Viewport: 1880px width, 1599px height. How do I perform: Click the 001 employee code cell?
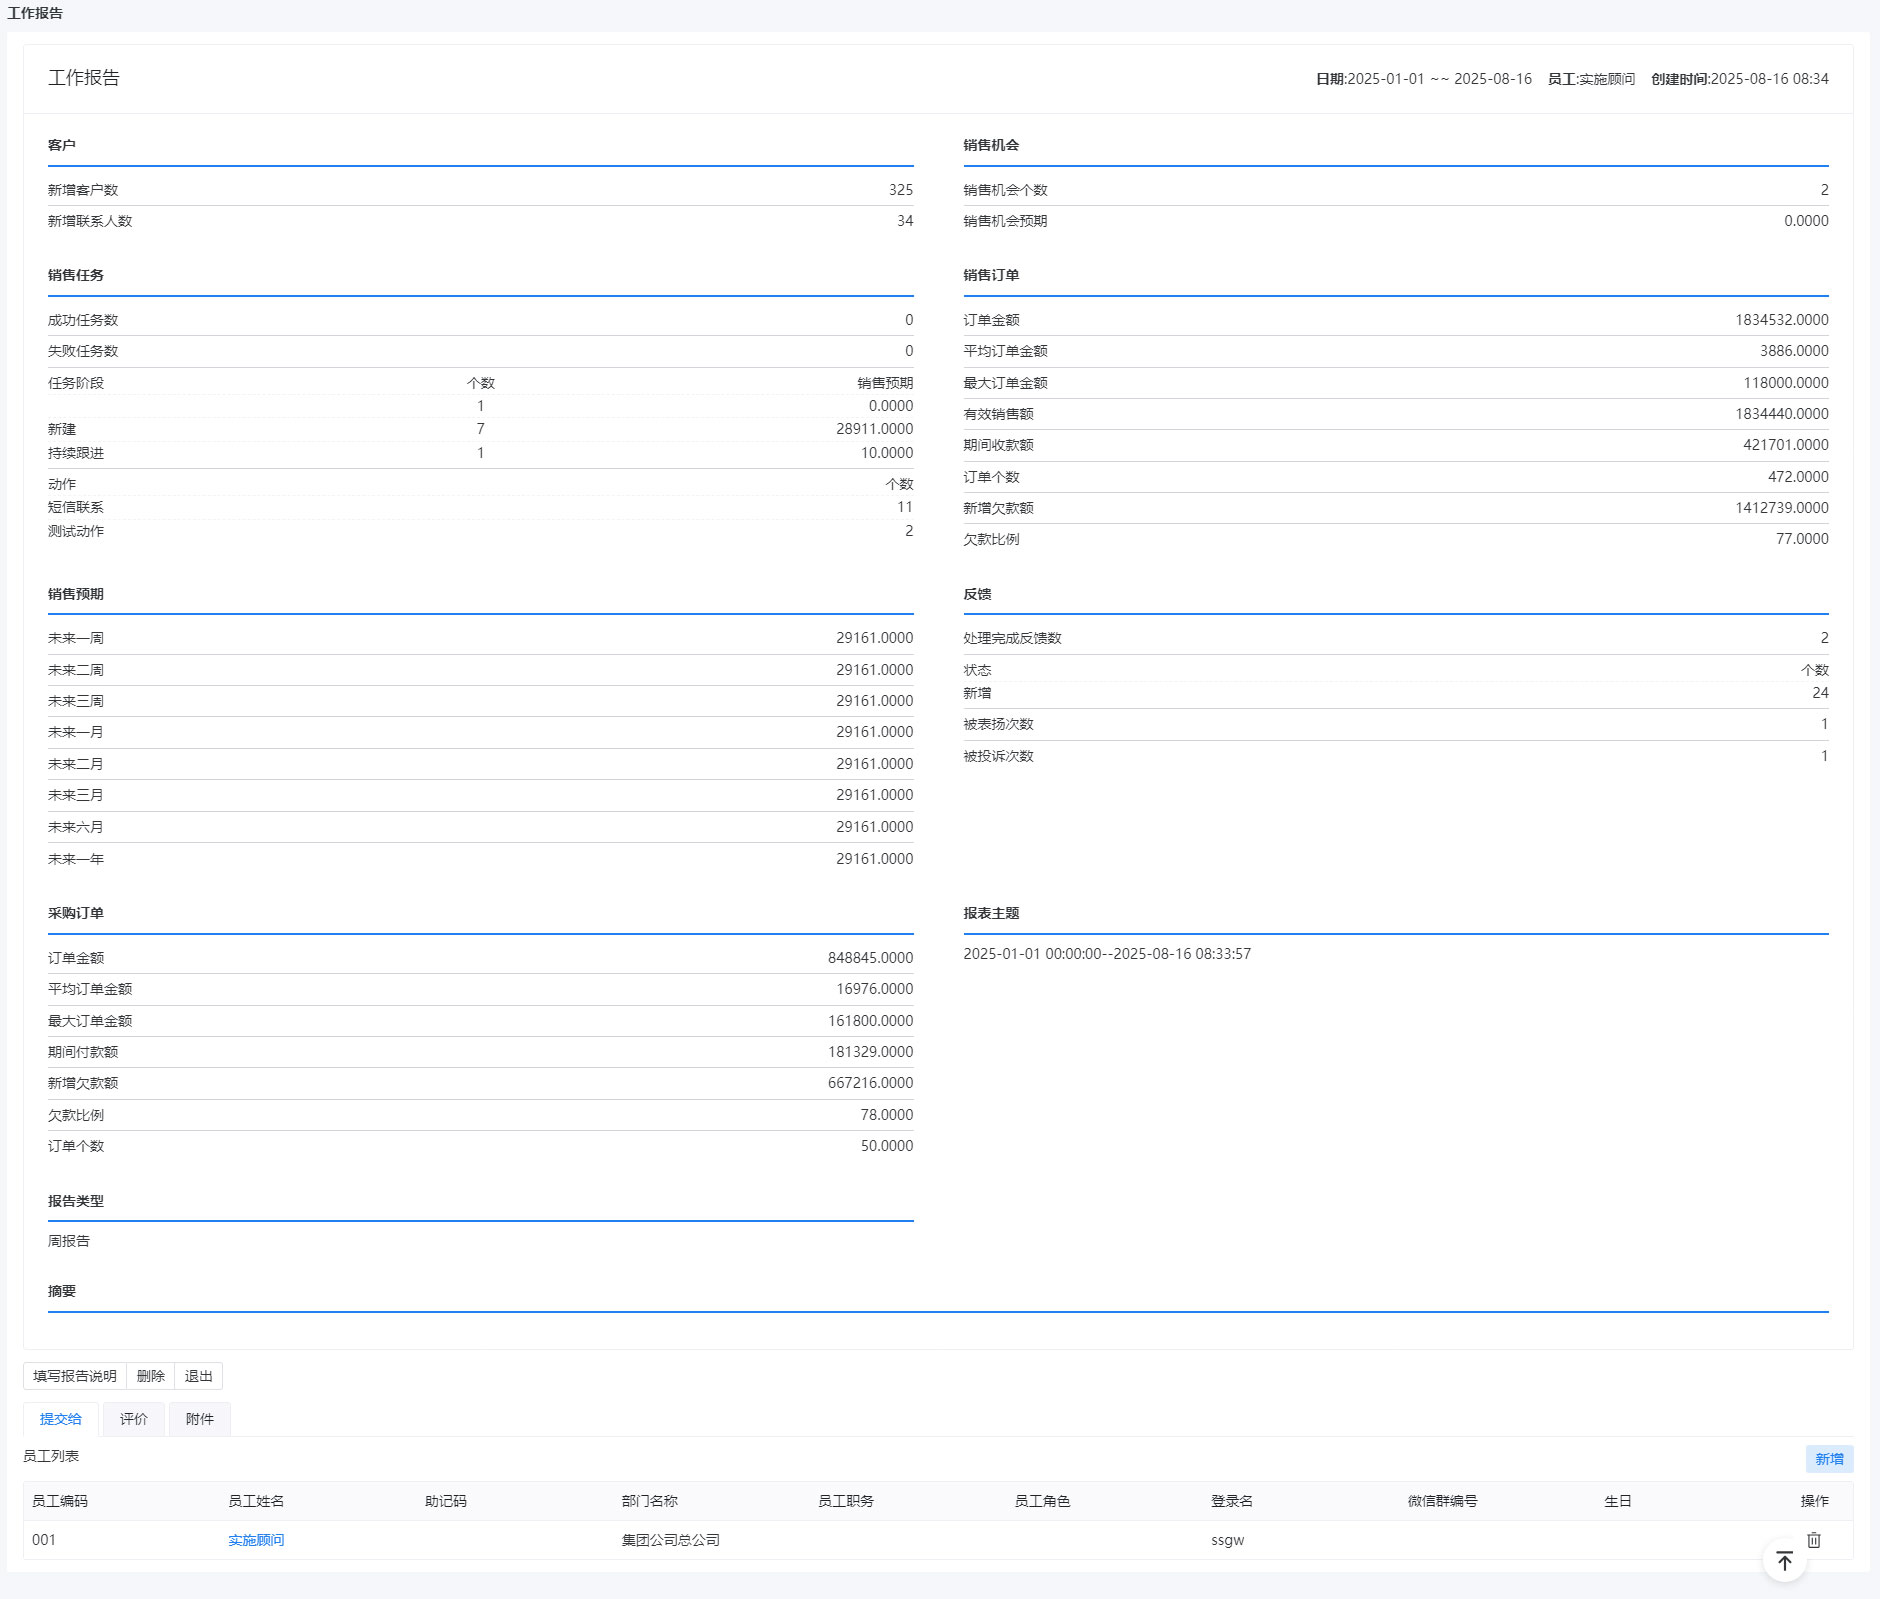tap(44, 1540)
